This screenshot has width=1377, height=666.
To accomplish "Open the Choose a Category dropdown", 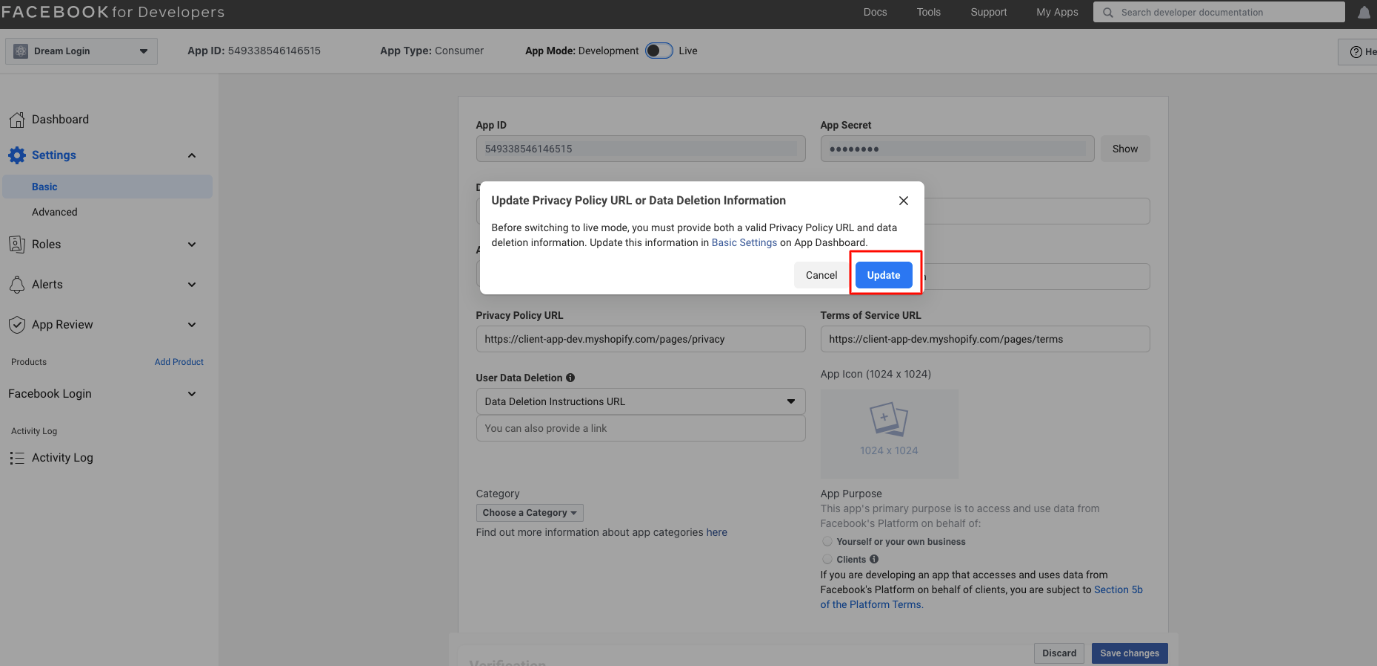I will pyautogui.click(x=530, y=513).
